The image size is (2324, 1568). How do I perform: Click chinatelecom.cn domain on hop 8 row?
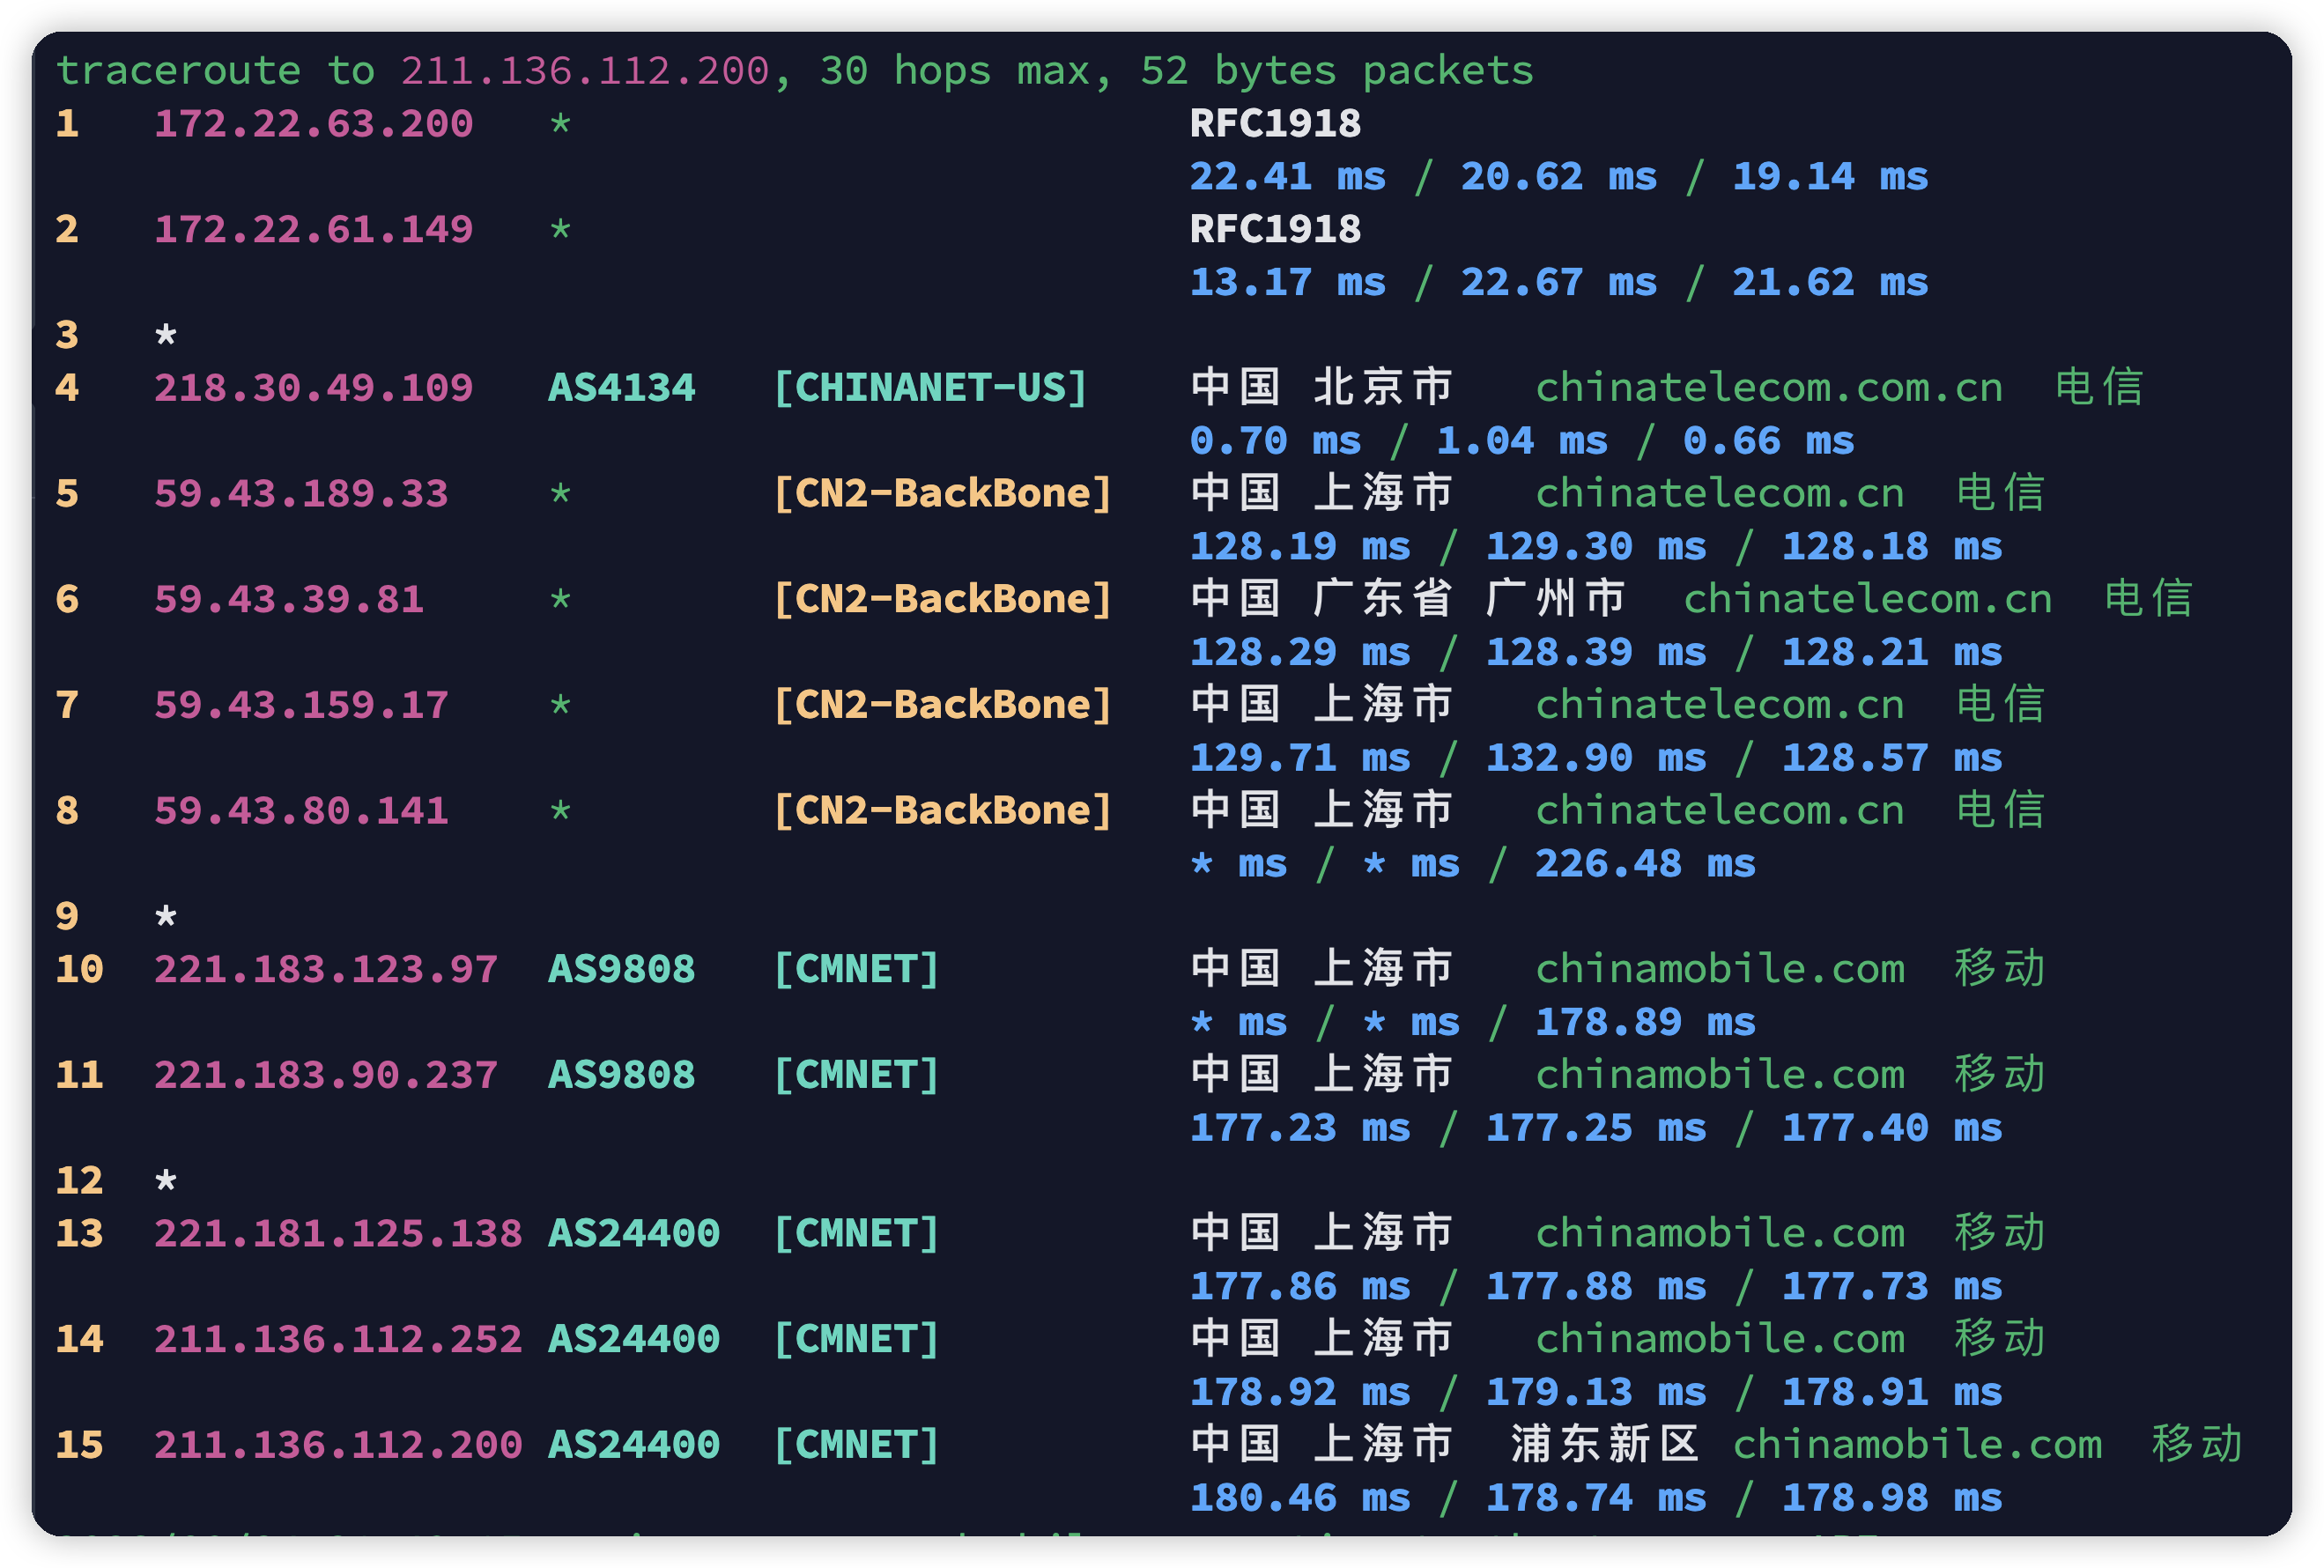1720,811
